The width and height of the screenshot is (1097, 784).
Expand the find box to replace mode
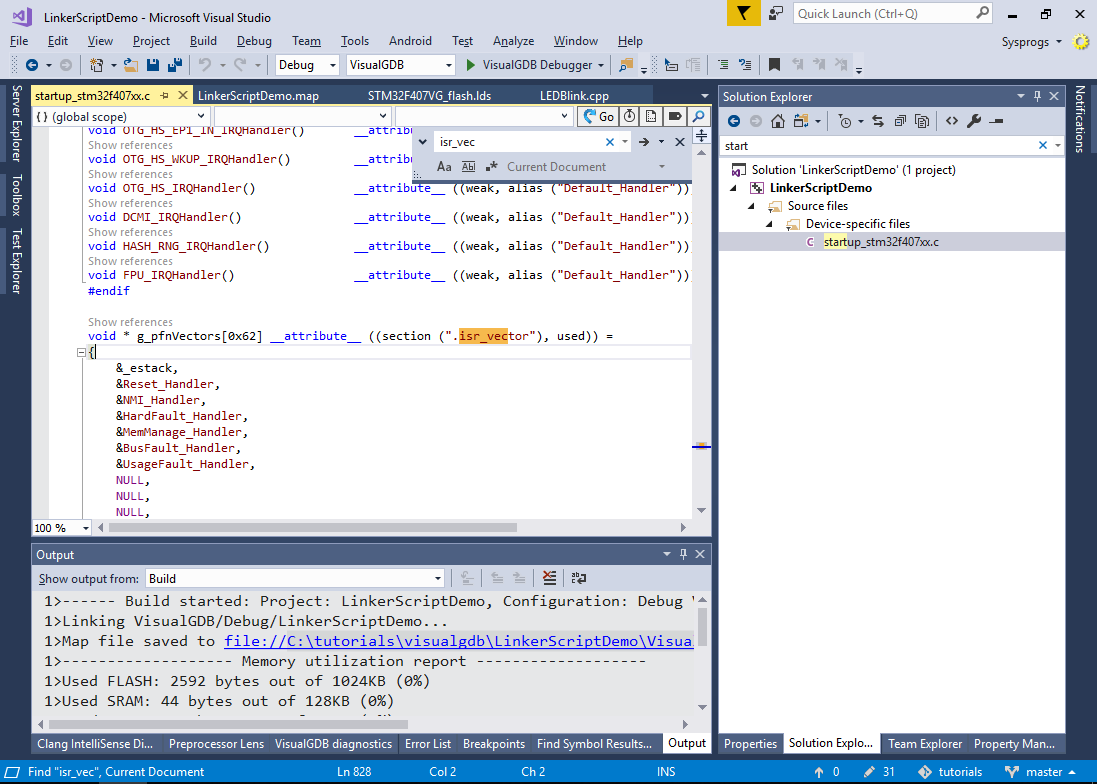tap(423, 142)
